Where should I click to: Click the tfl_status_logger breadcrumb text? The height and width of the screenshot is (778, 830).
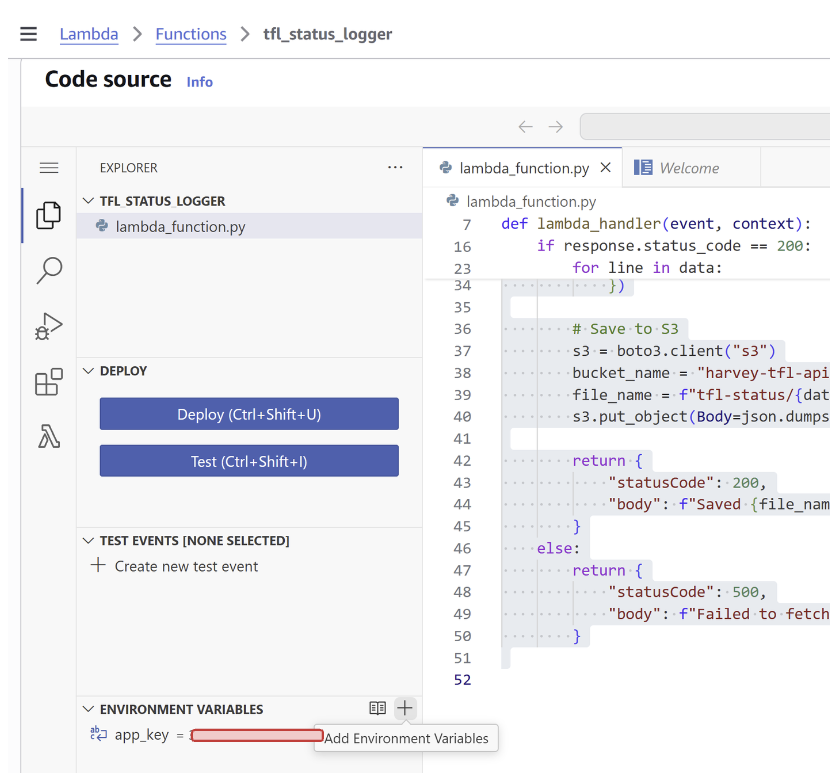[x=328, y=34]
